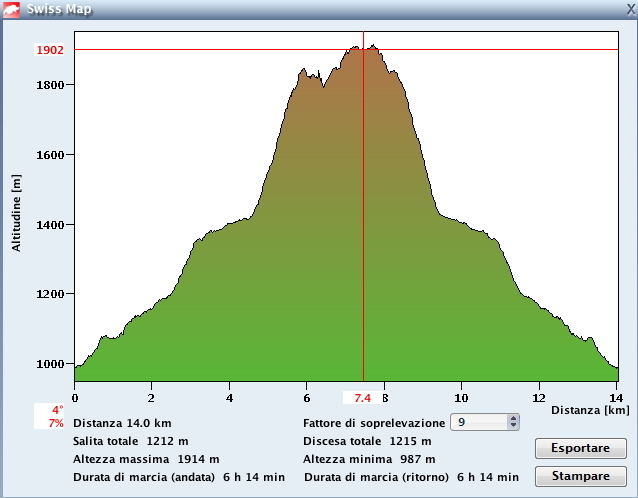Click the red 1902 altitude readout
638x498 pixels.
[50, 50]
